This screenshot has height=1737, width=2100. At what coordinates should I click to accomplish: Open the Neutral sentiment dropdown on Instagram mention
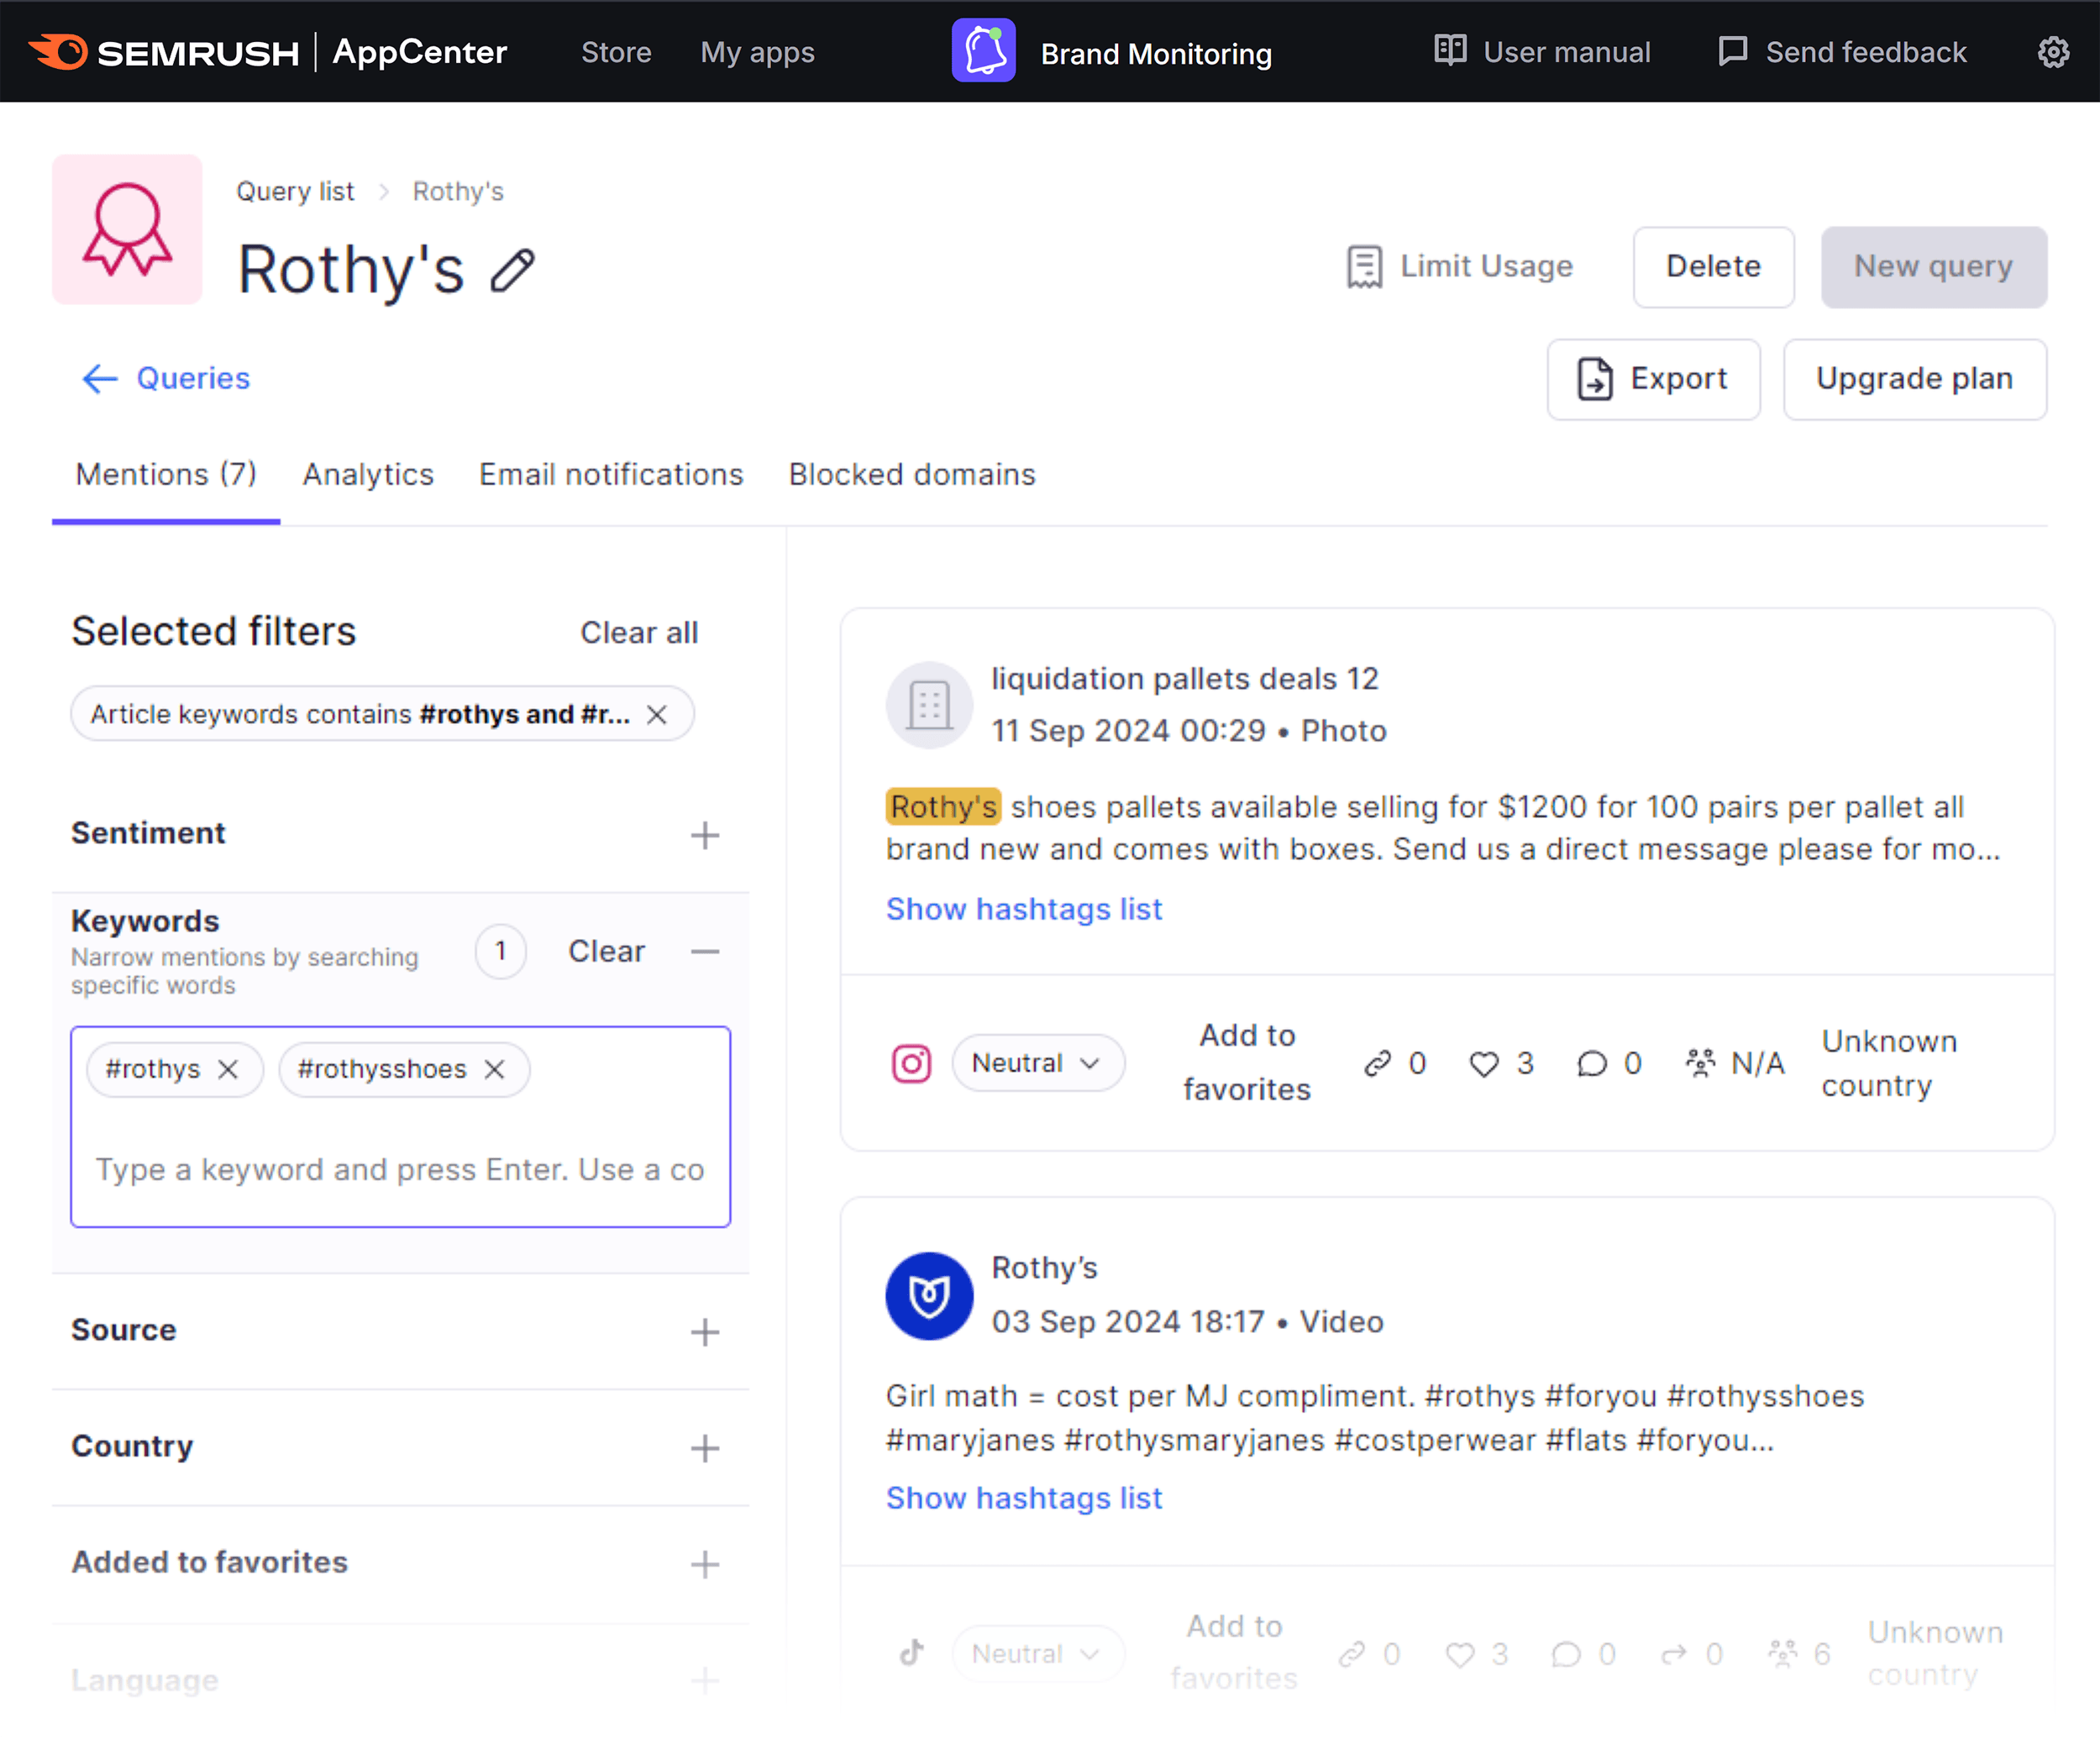tap(1037, 1063)
